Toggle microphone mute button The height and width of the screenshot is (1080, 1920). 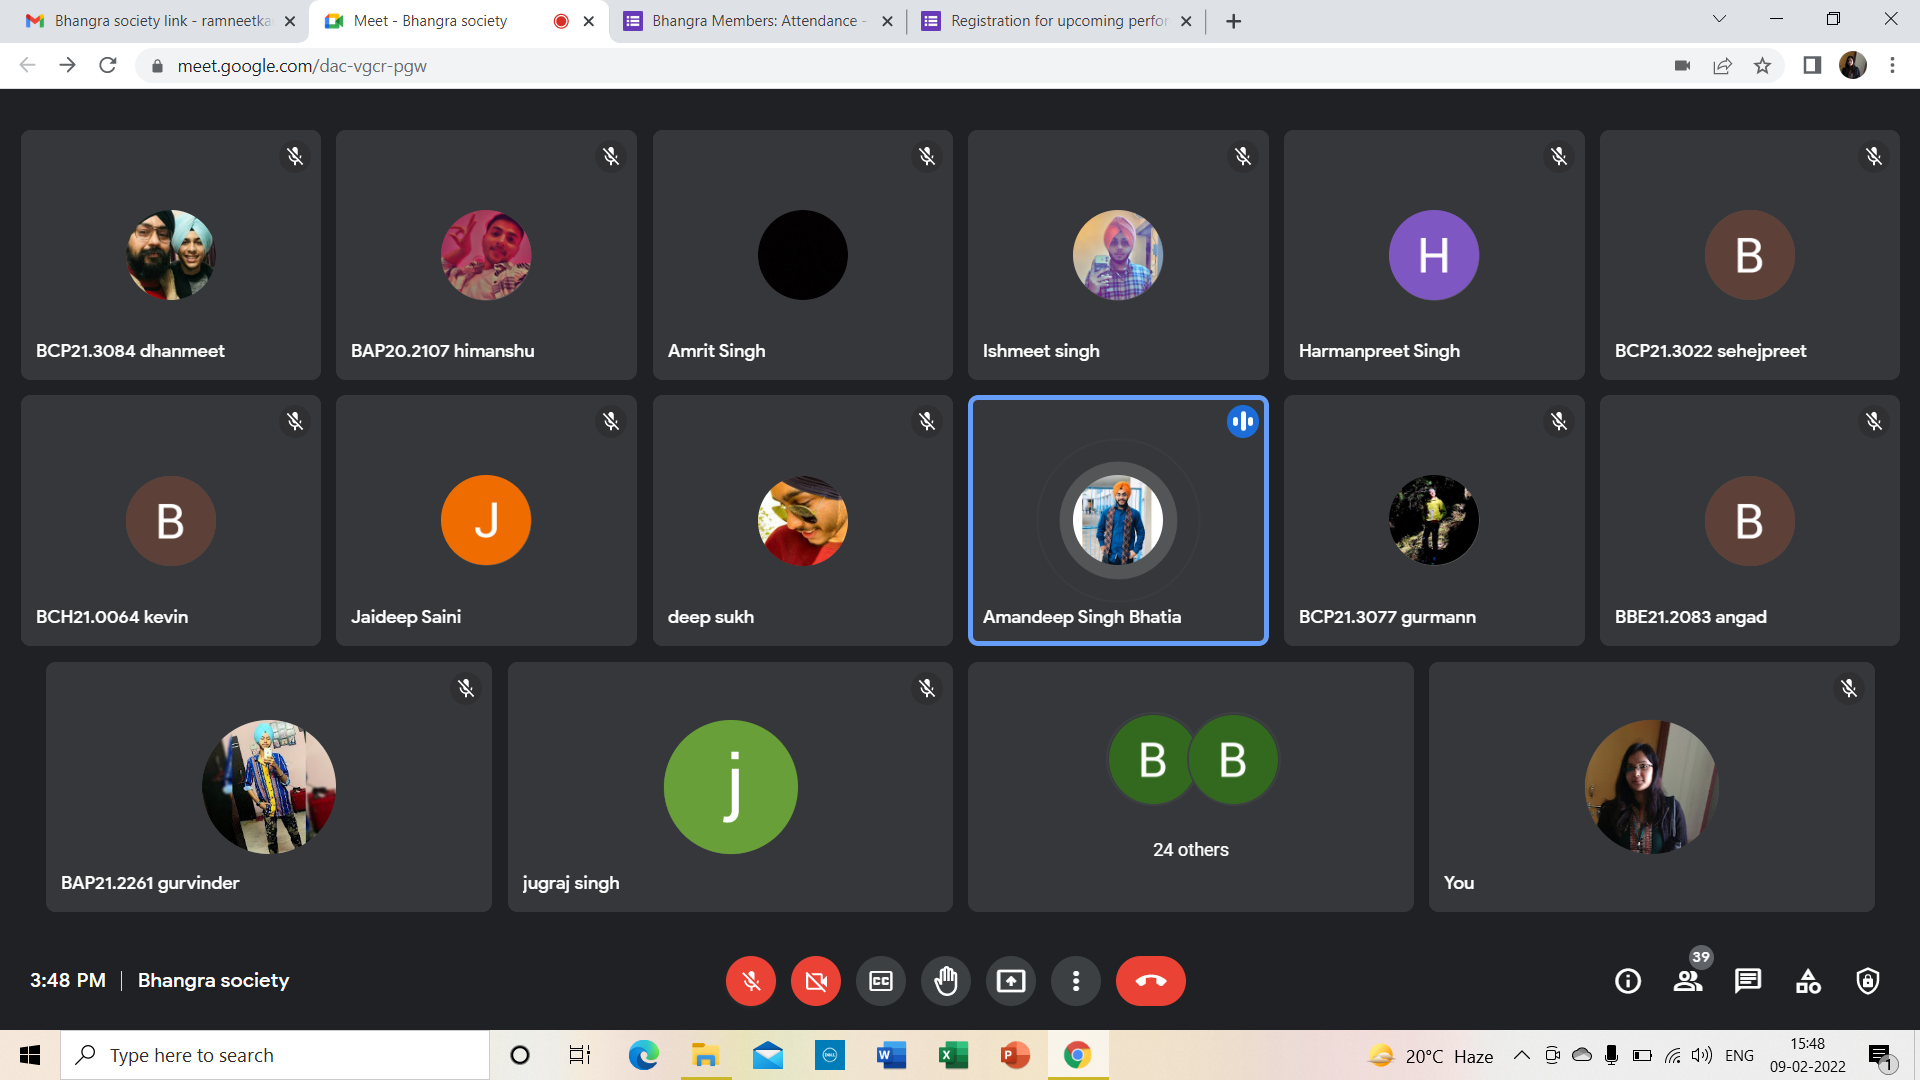coord(750,981)
